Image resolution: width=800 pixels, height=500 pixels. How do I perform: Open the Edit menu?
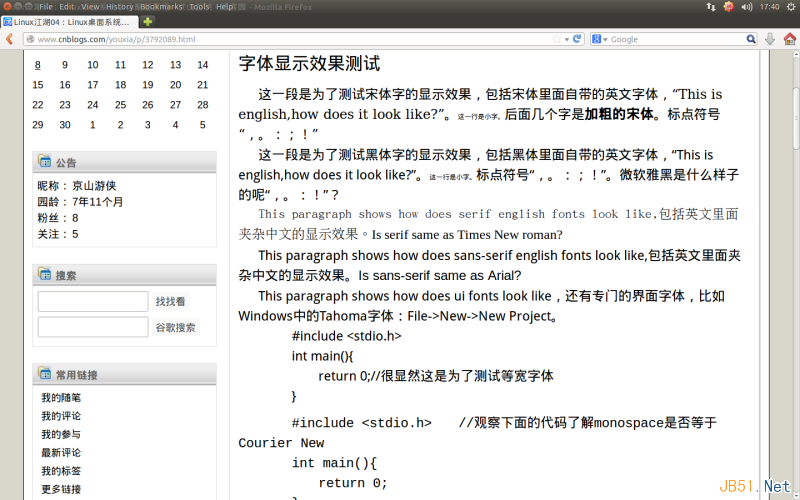point(67,7)
